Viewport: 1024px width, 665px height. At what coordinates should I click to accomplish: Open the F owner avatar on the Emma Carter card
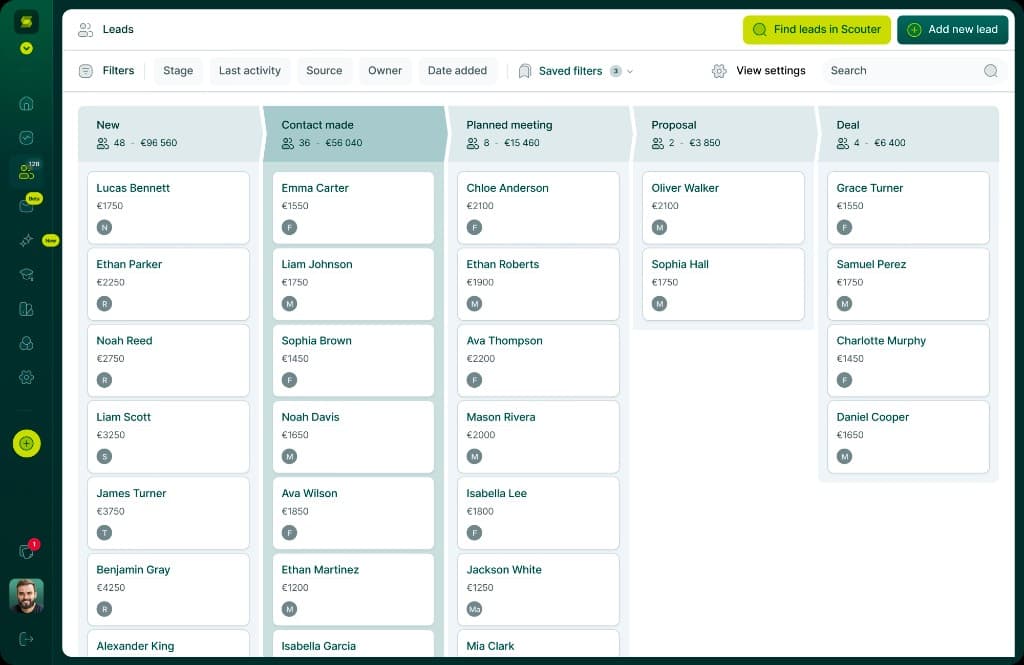point(289,227)
